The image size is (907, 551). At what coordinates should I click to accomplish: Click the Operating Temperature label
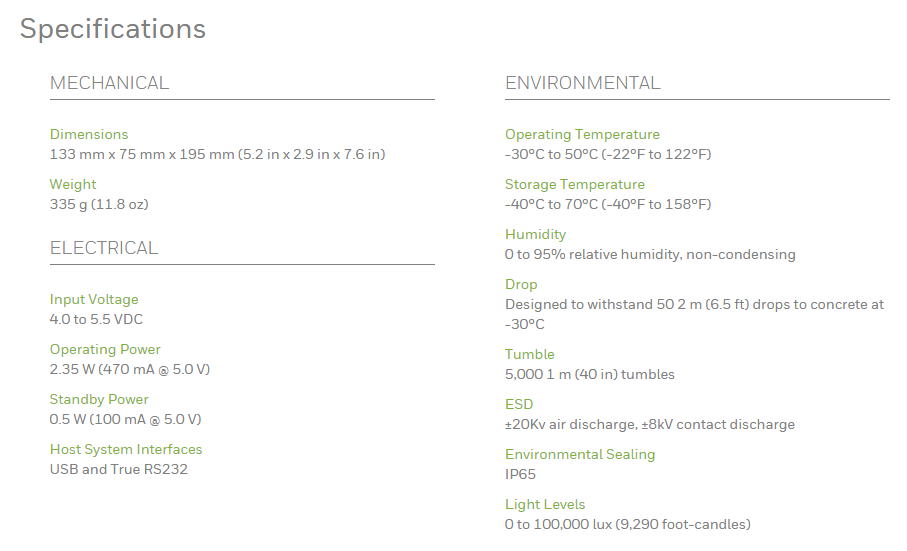click(582, 134)
